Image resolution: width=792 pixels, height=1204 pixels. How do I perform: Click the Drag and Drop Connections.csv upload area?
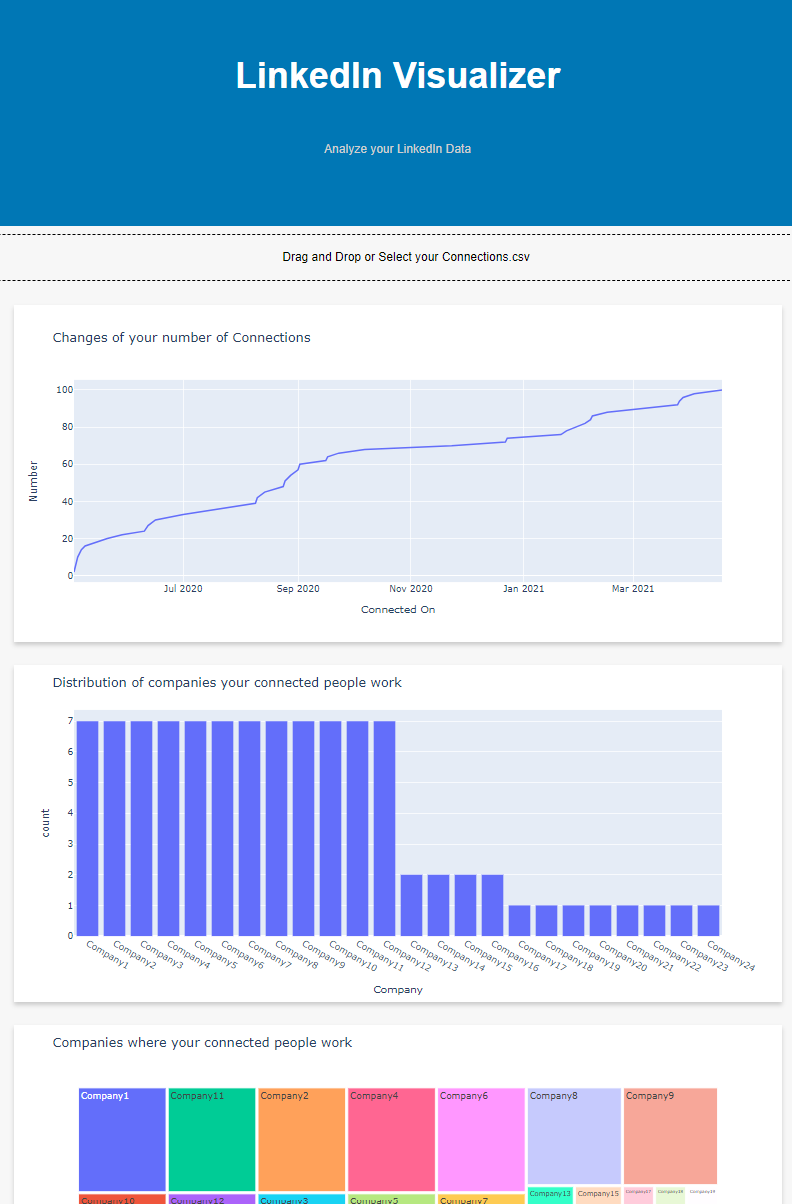pos(396,257)
